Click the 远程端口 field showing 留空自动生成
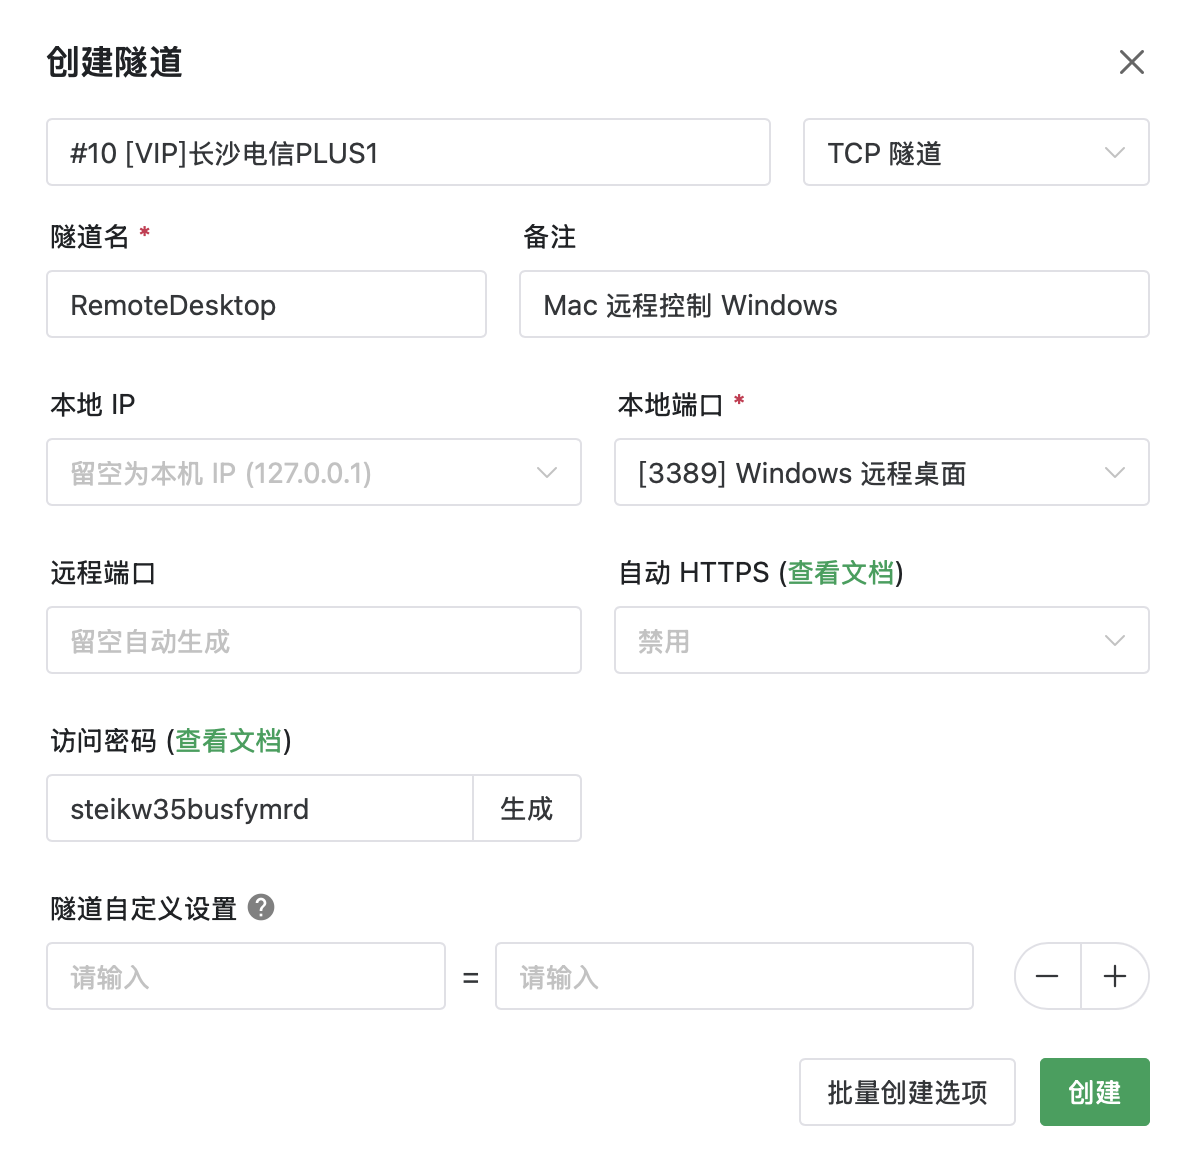This screenshot has width=1196, height=1164. pyautogui.click(x=313, y=640)
